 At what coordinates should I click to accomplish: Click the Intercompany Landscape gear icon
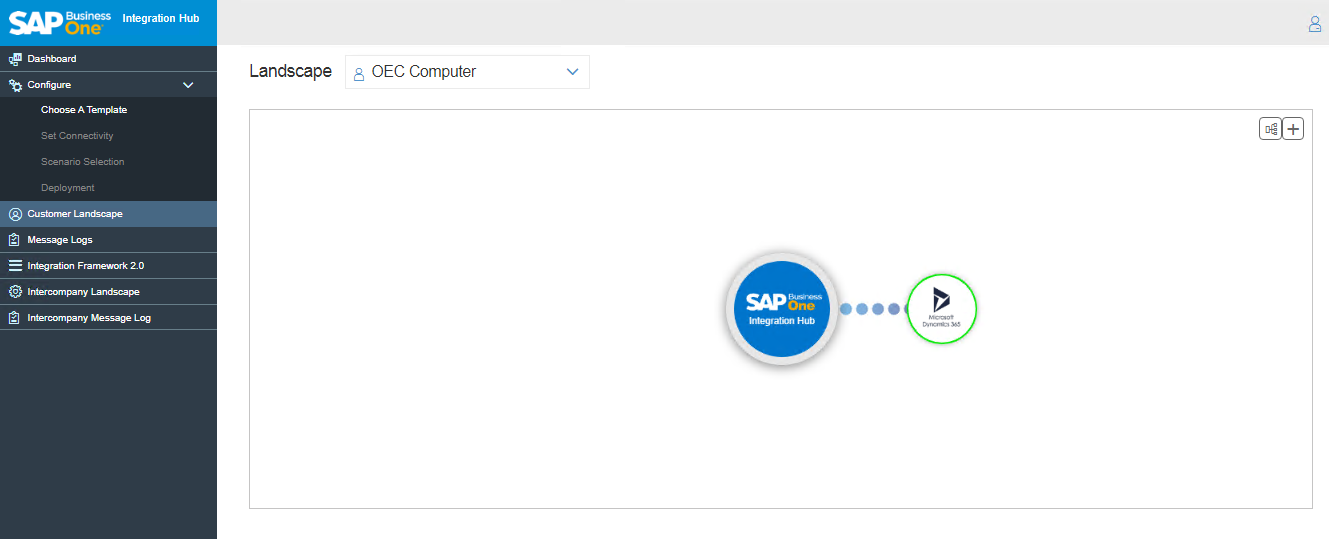pyautogui.click(x=15, y=292)
